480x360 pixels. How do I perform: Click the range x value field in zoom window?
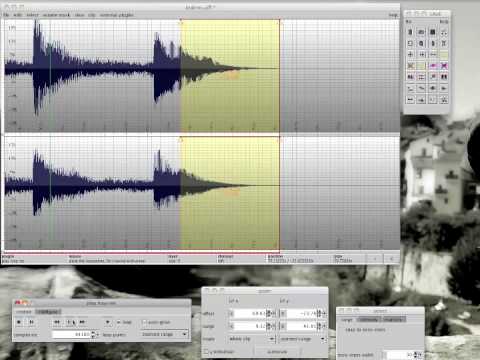tap(250, 326)
